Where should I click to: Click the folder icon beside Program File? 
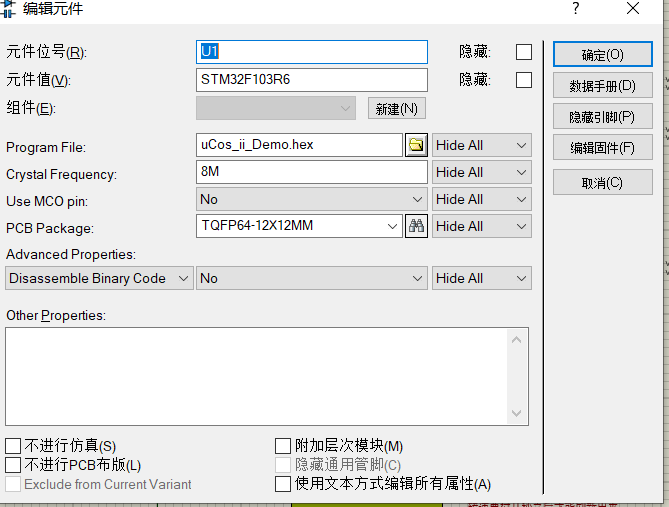tap(416, 145)
